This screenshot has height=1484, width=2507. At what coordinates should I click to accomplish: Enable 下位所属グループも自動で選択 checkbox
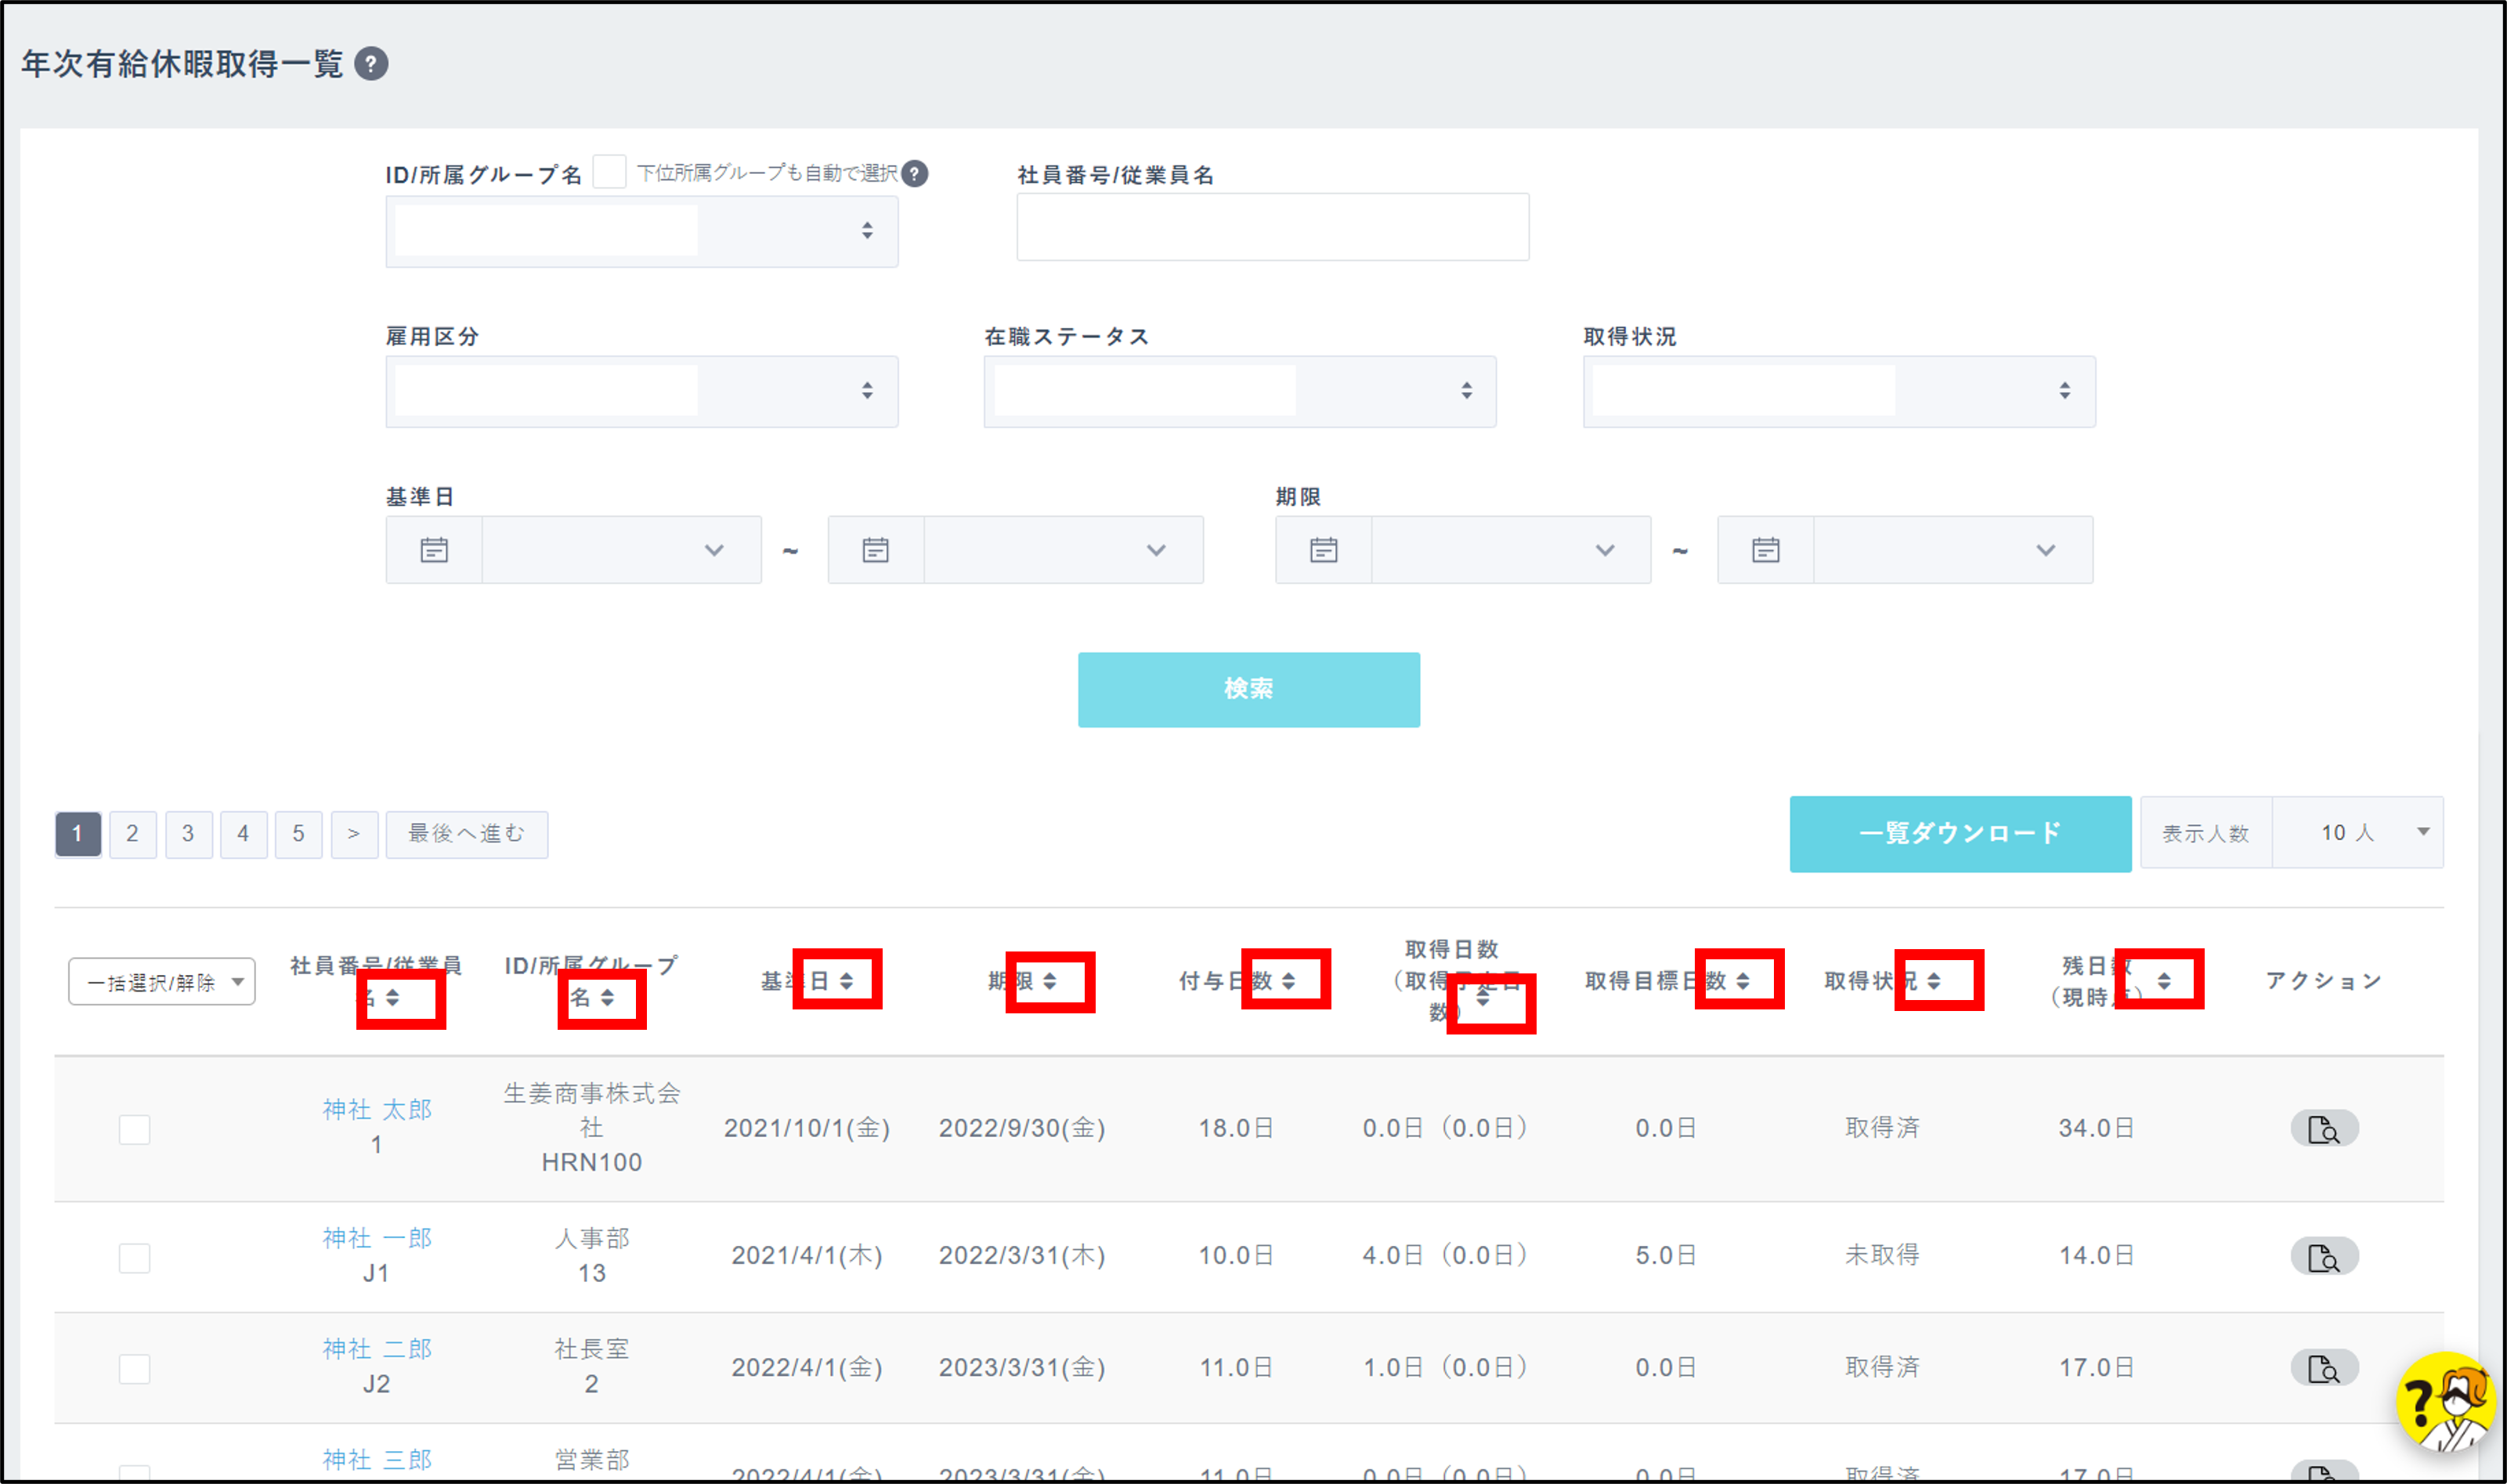point(609,172)
